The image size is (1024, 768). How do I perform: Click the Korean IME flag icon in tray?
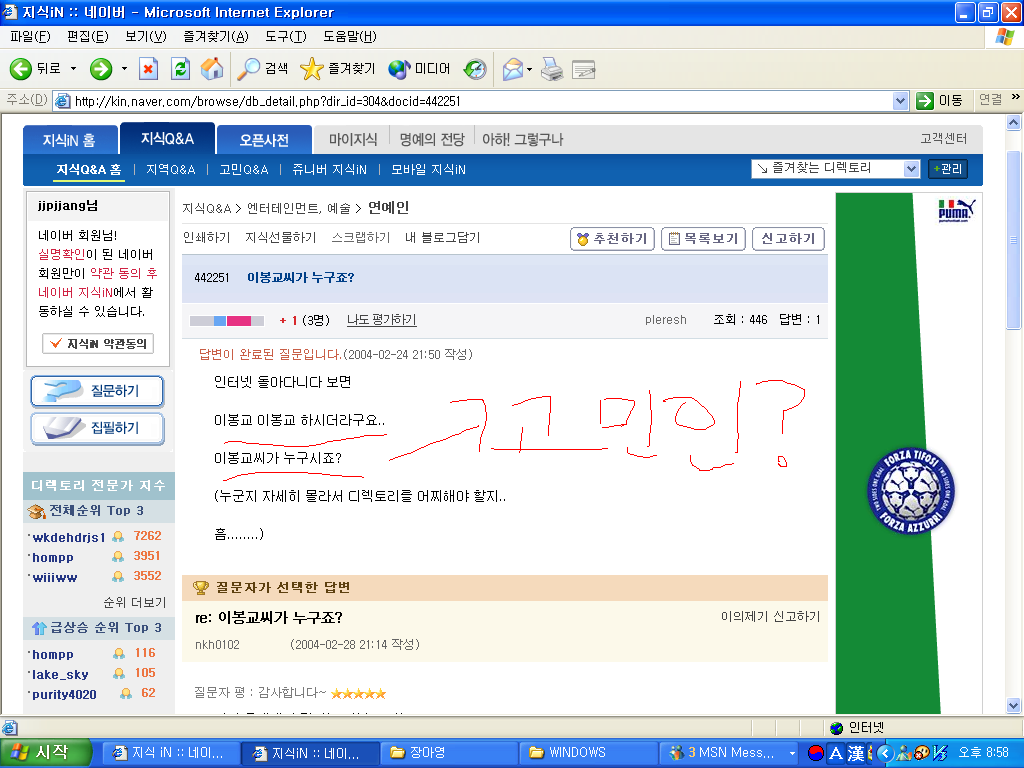point(816,753)
